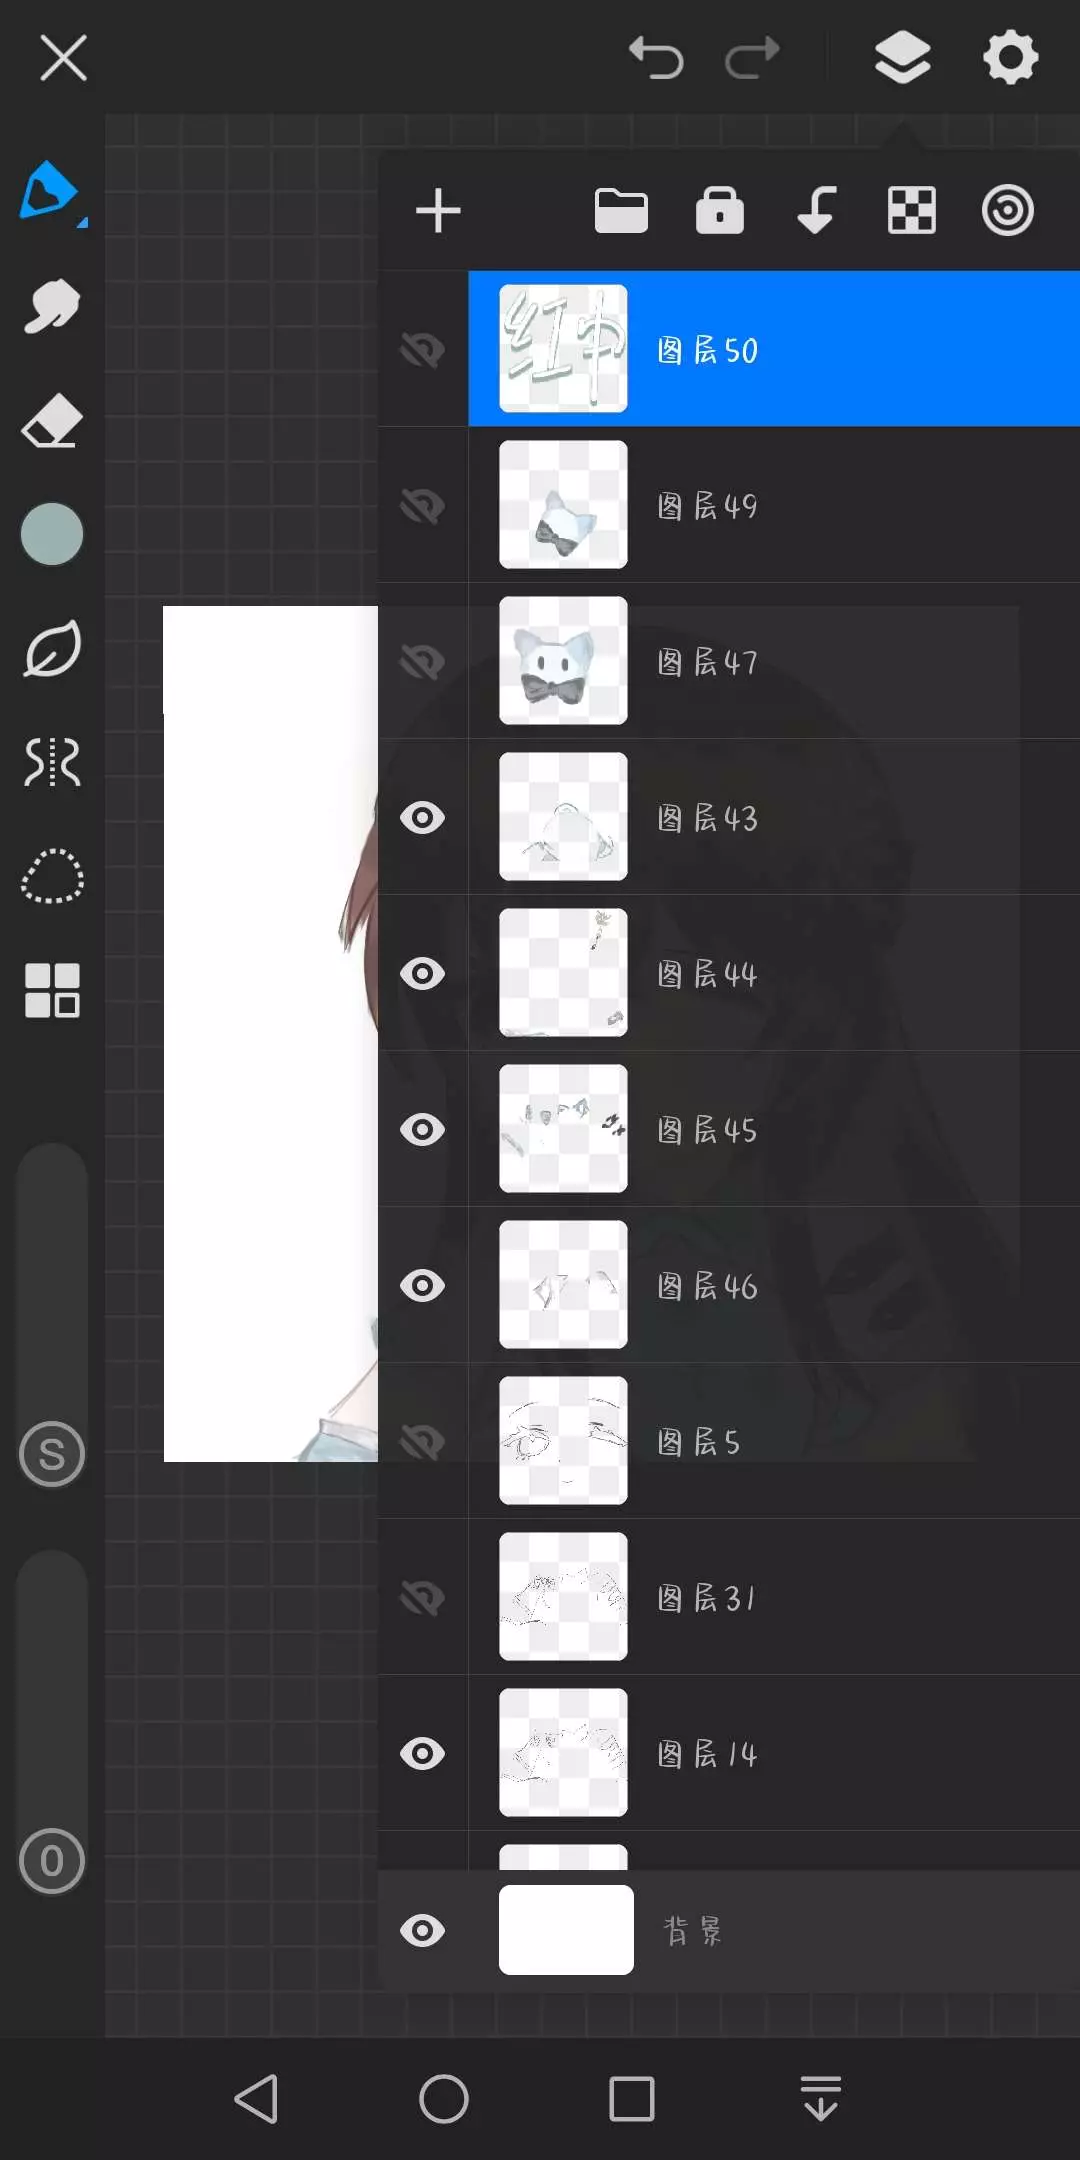Select layer 图层14

[774, 1753]
